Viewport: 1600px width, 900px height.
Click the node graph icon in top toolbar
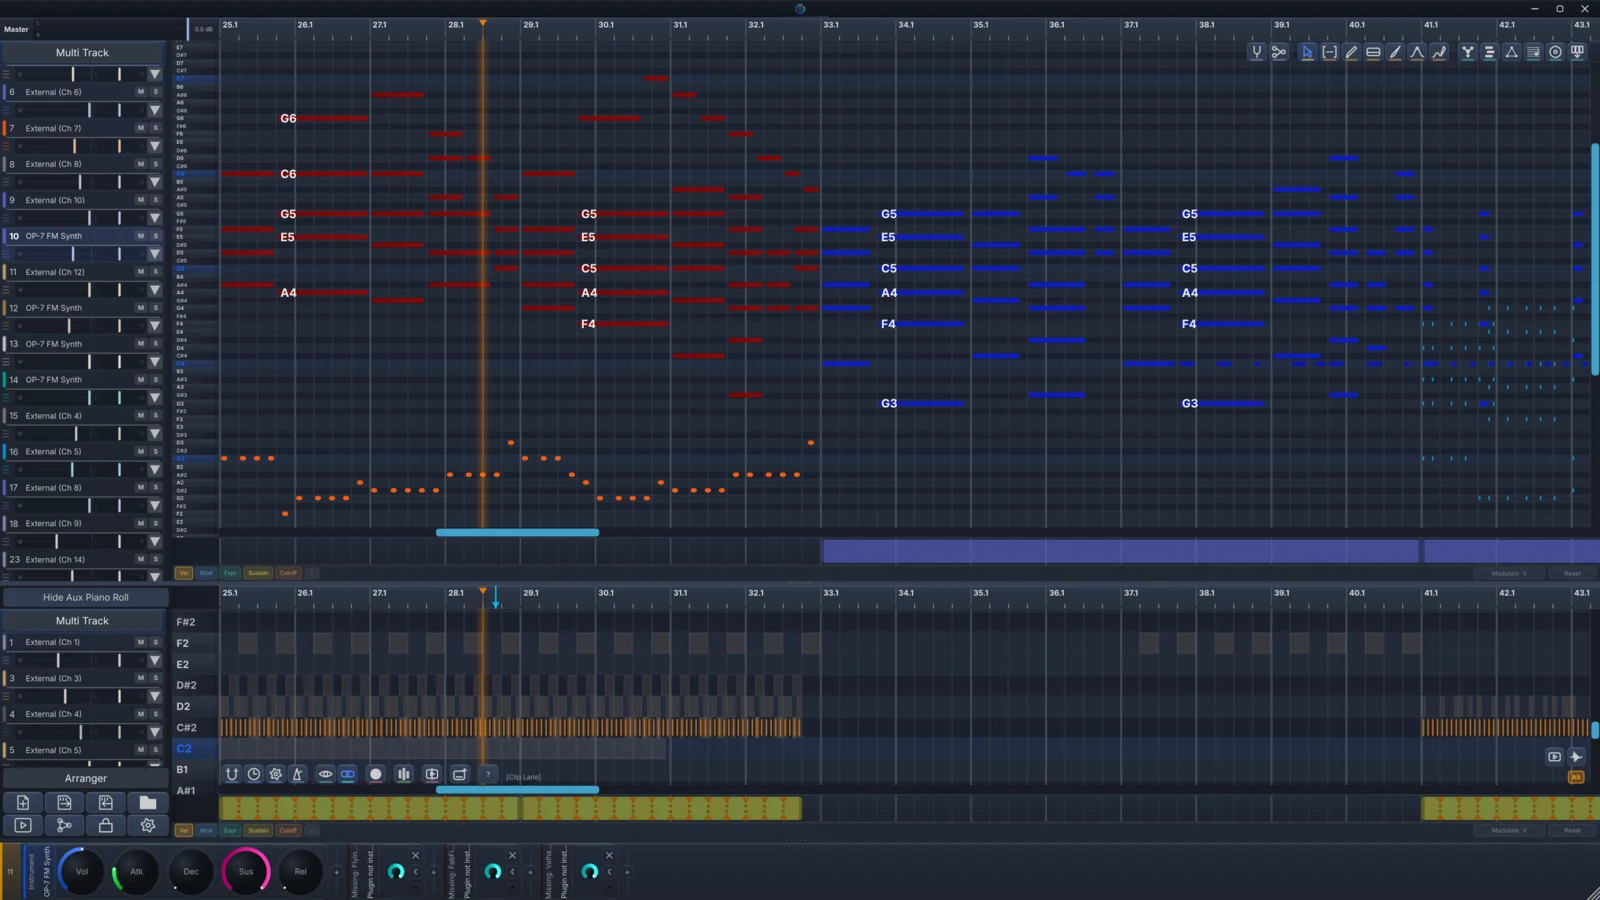pyautogui.click(x=1467, y=52)
